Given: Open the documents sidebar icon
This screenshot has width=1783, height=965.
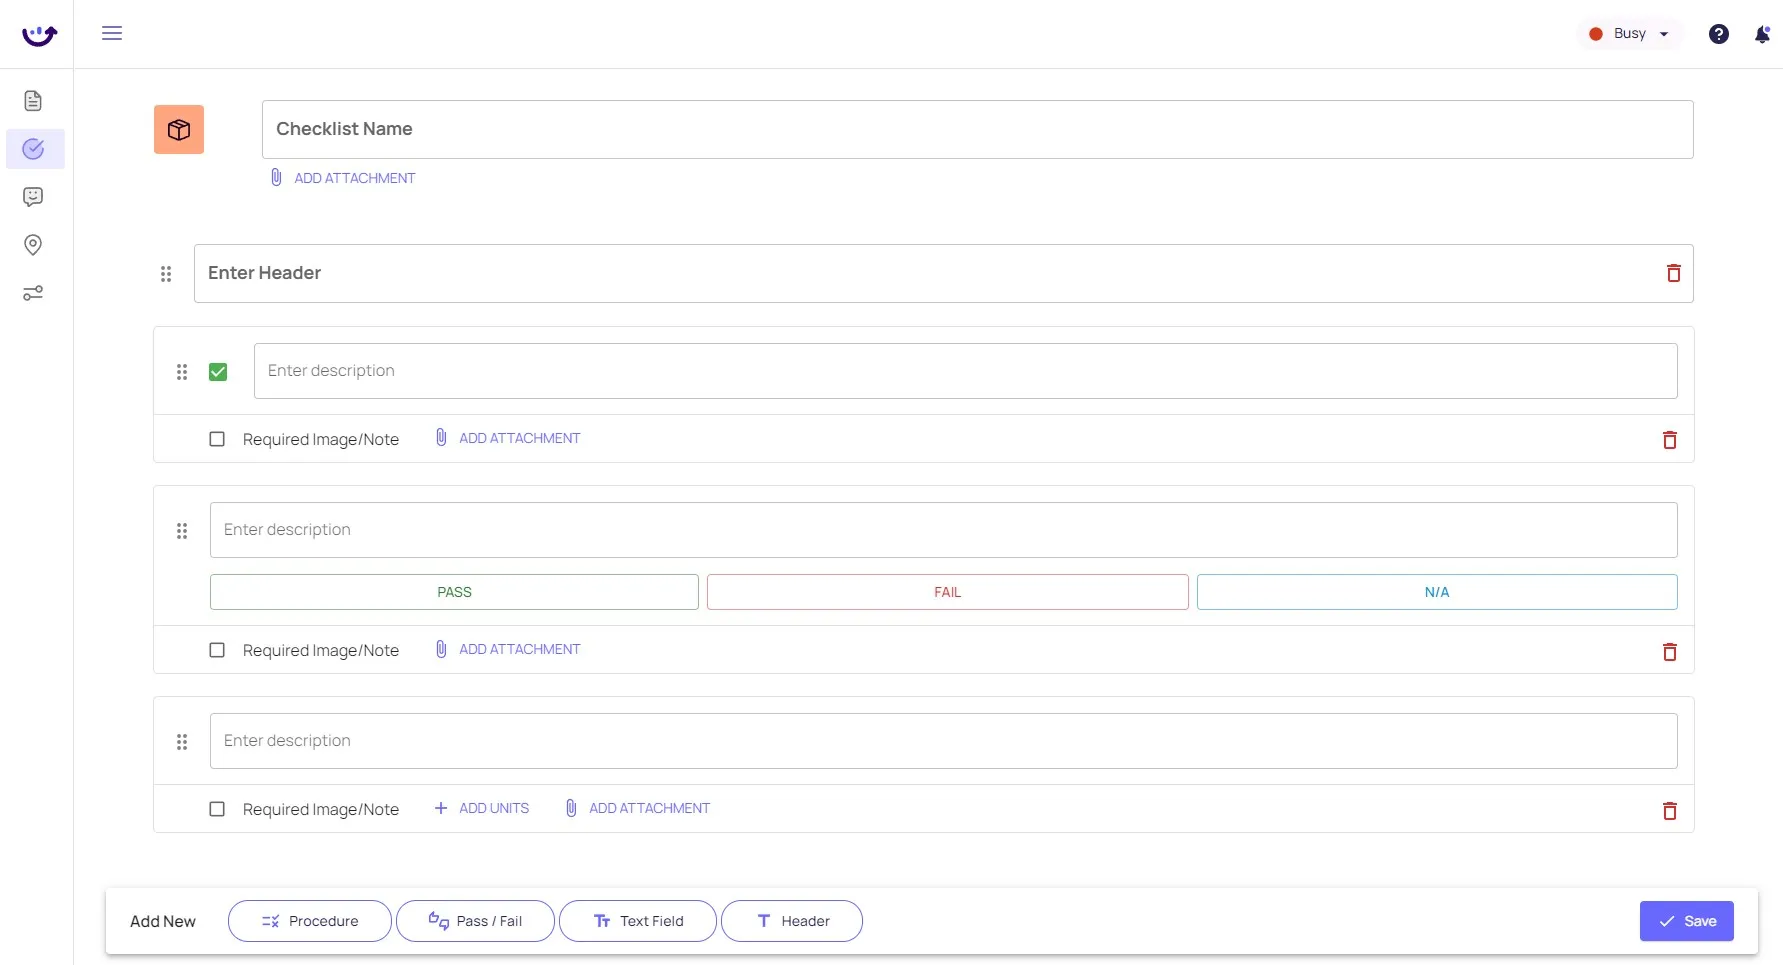Looking at the screenshot, I should (33, 101).
